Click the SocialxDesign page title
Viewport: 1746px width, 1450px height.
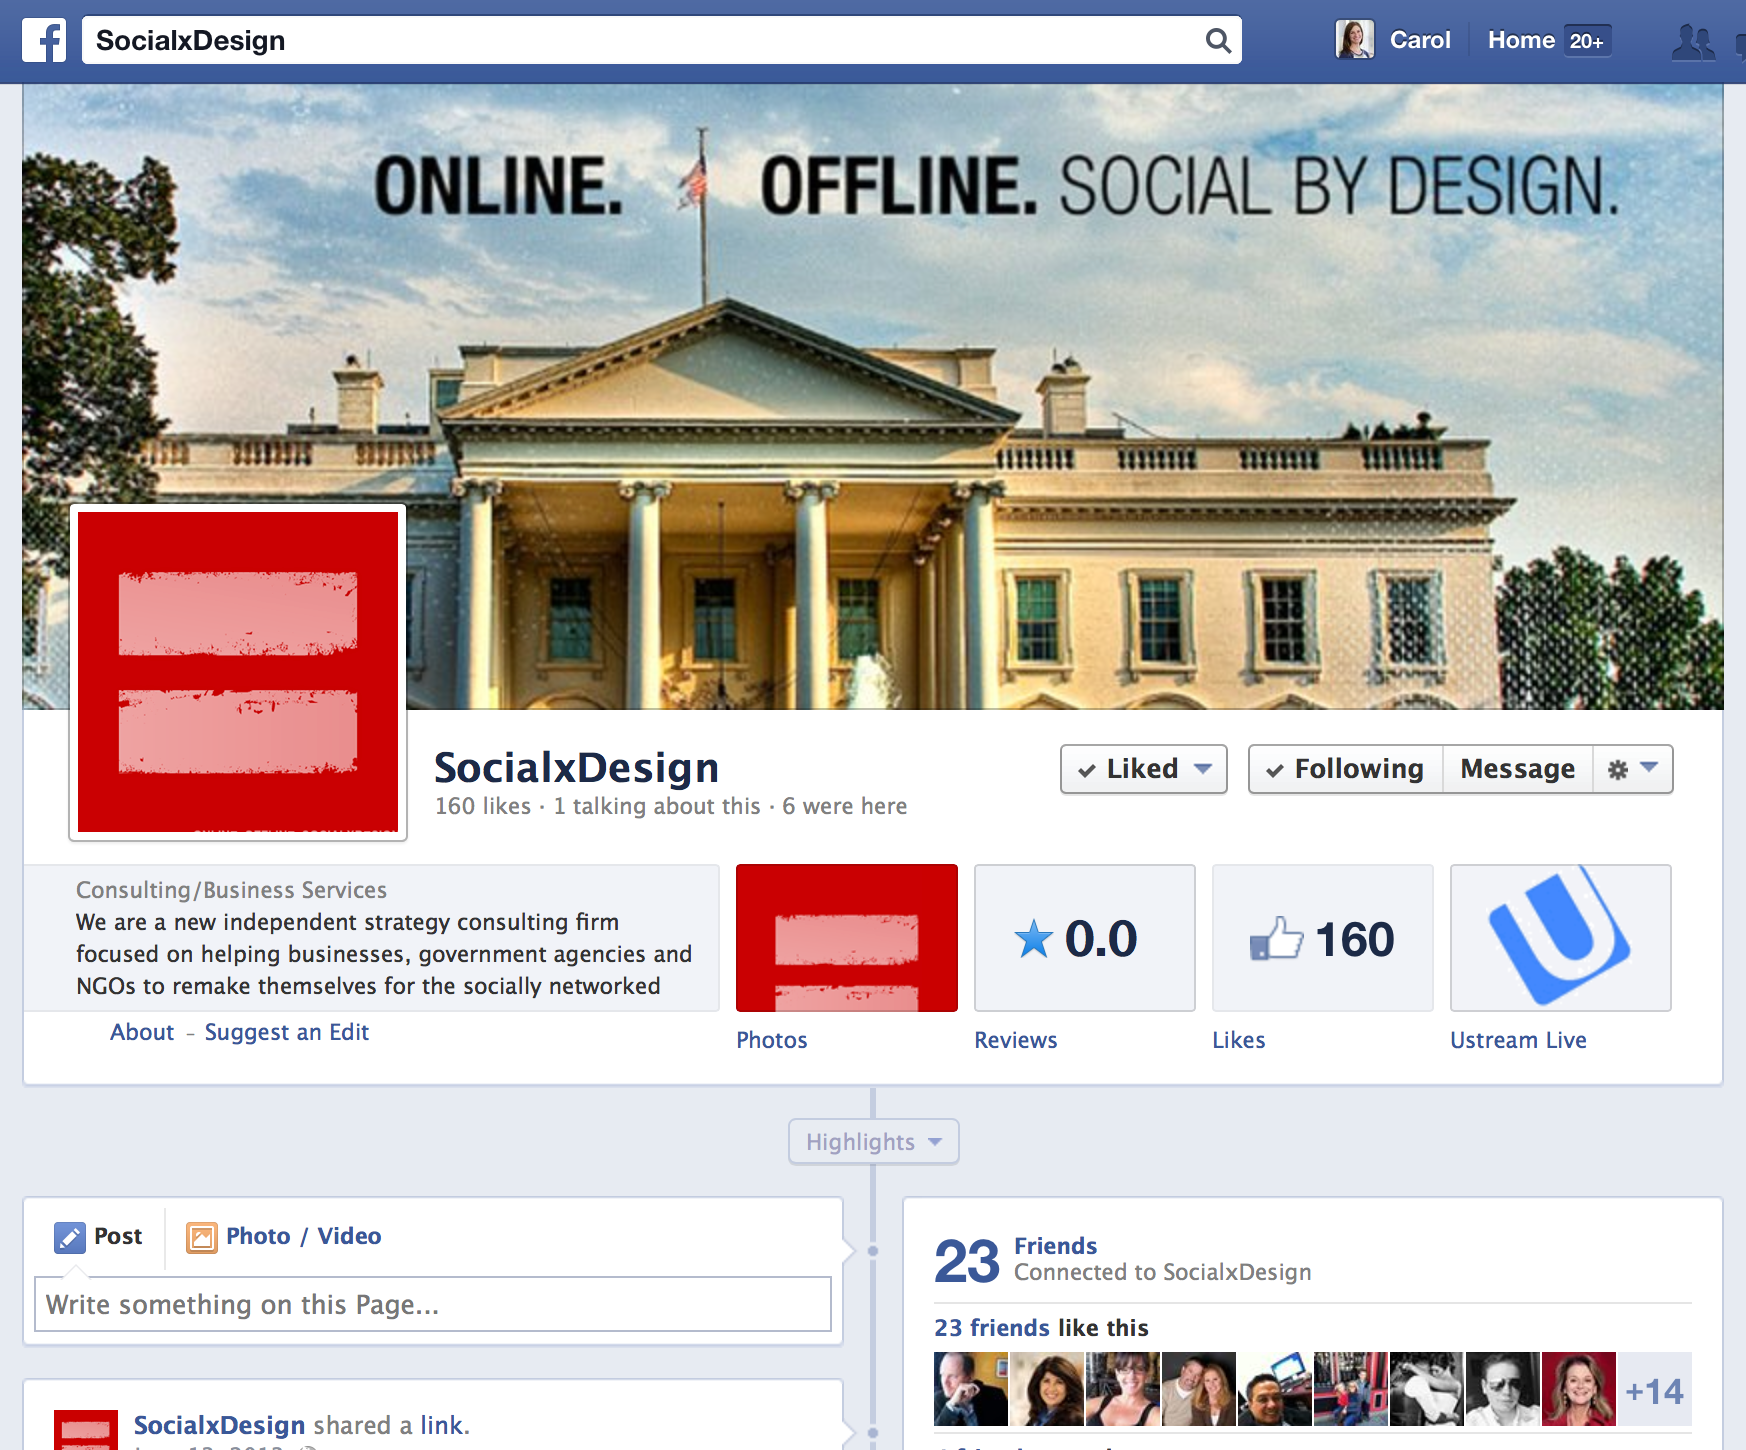point(577,768)
